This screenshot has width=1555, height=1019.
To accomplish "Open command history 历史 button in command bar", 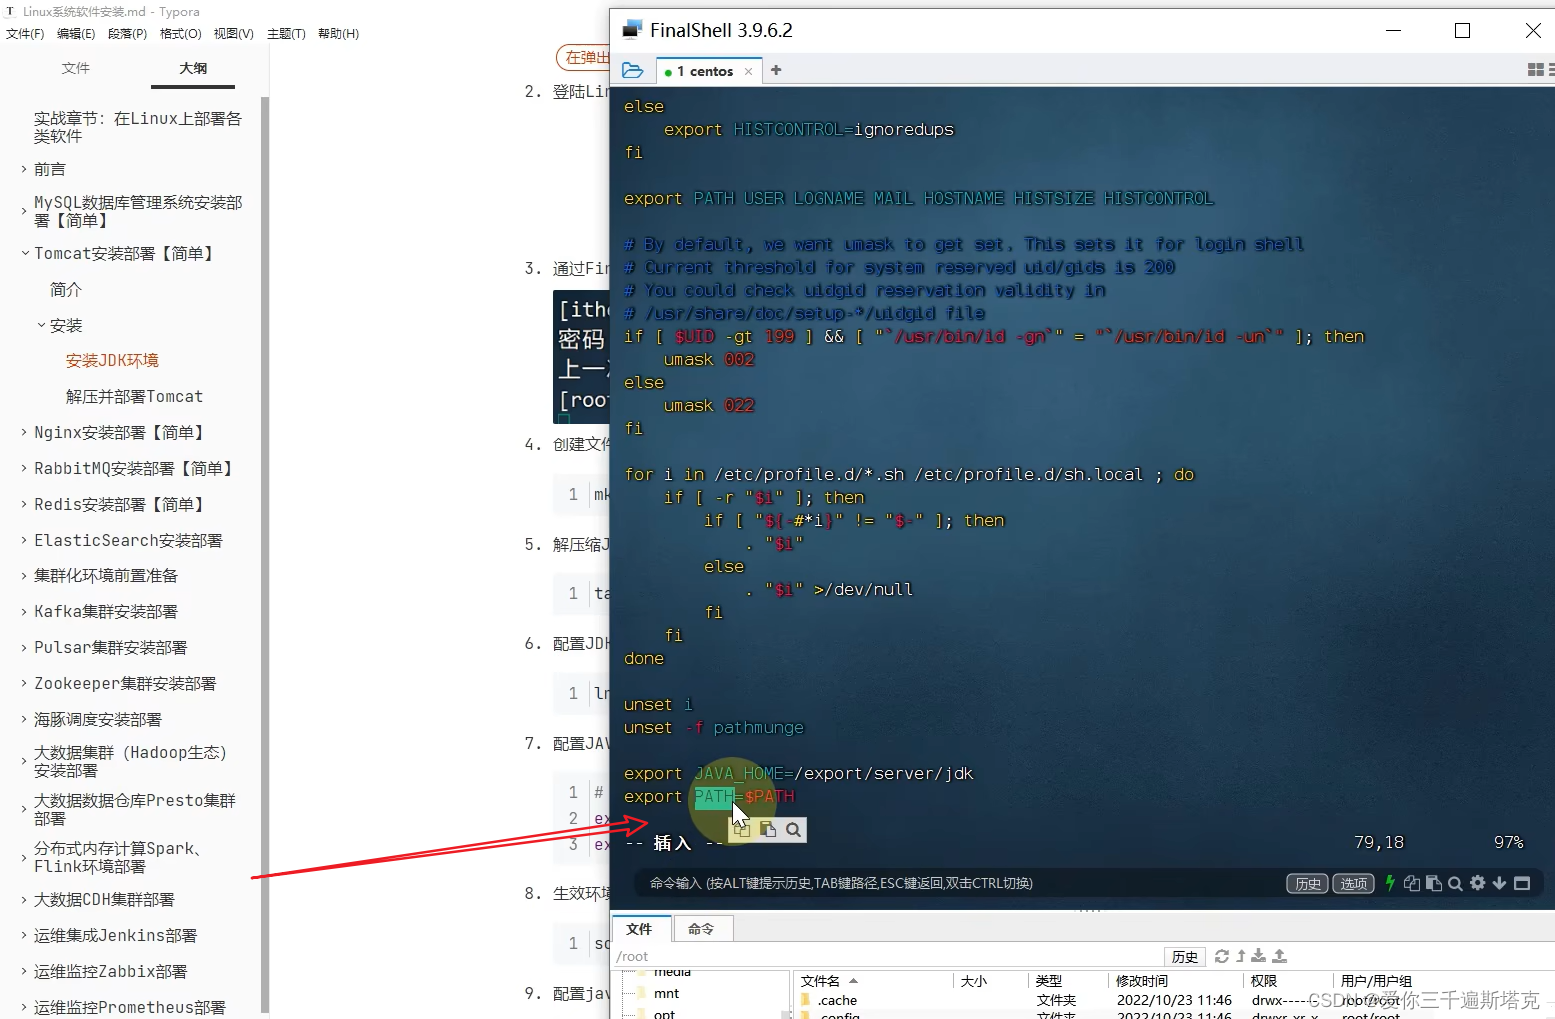I will click(x=1308, y=883).
